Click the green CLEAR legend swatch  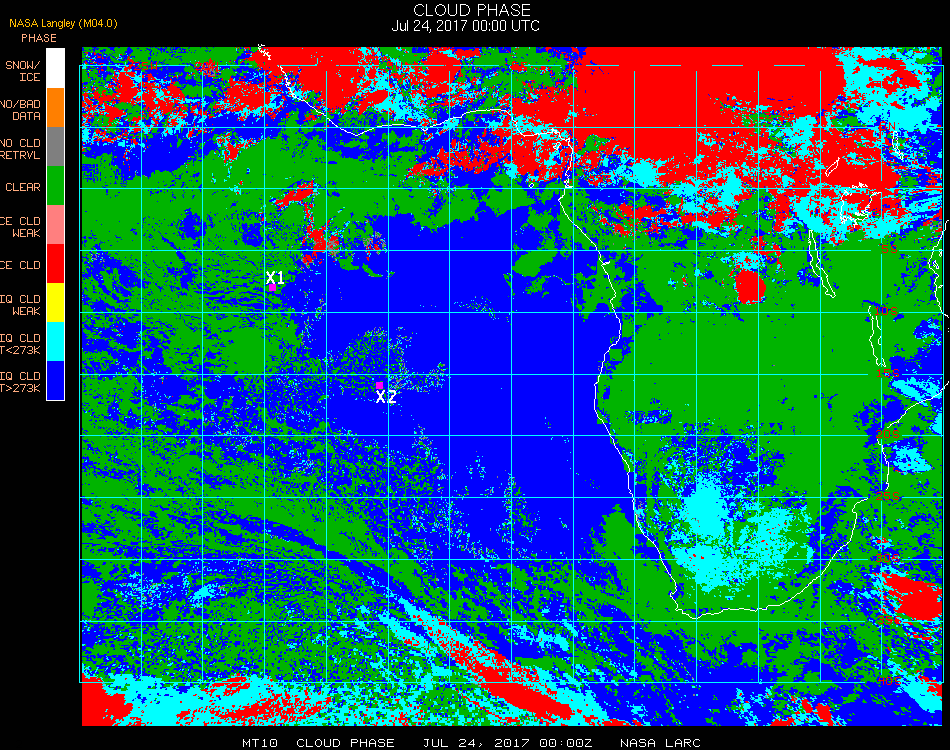pyautogui.click(x=55, y=185)
